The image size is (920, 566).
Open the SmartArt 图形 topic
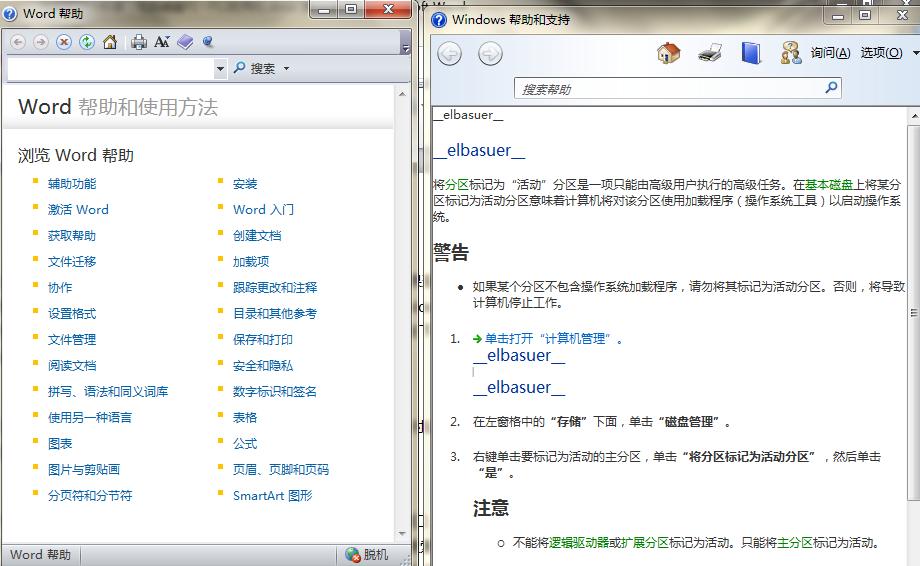[x=273, y=496]
